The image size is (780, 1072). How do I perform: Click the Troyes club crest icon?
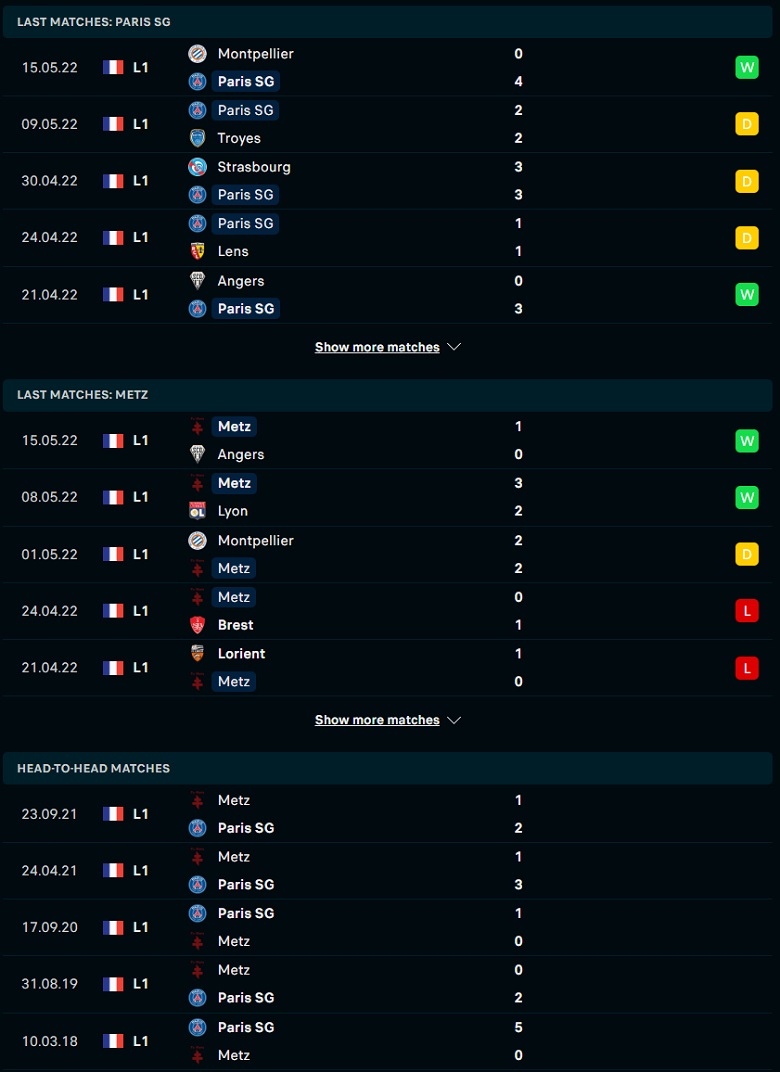click(x=198, y=138)
